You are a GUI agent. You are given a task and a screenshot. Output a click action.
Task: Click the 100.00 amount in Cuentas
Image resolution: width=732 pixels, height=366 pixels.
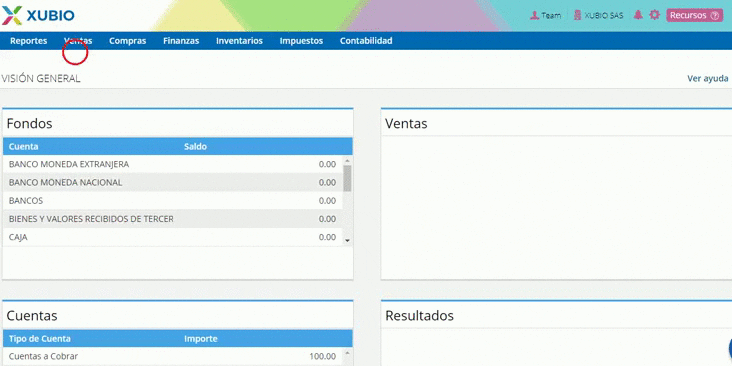323,356
